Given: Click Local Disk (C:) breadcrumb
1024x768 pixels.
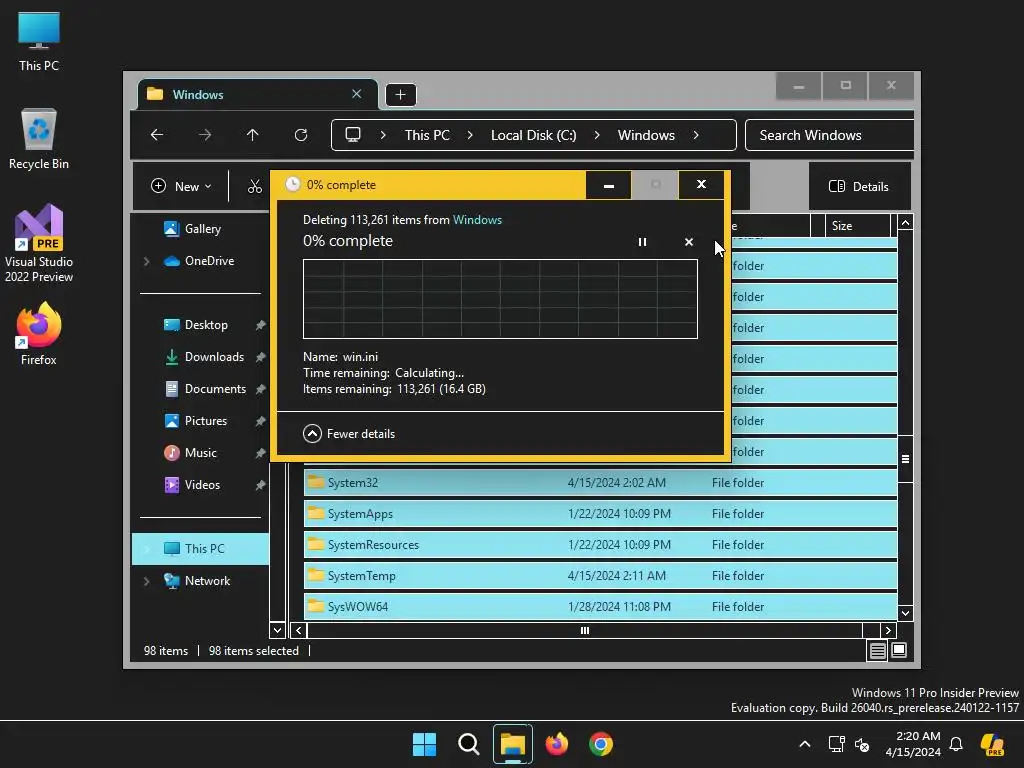Looking at the screenshot, I should [x=534, y=135].
